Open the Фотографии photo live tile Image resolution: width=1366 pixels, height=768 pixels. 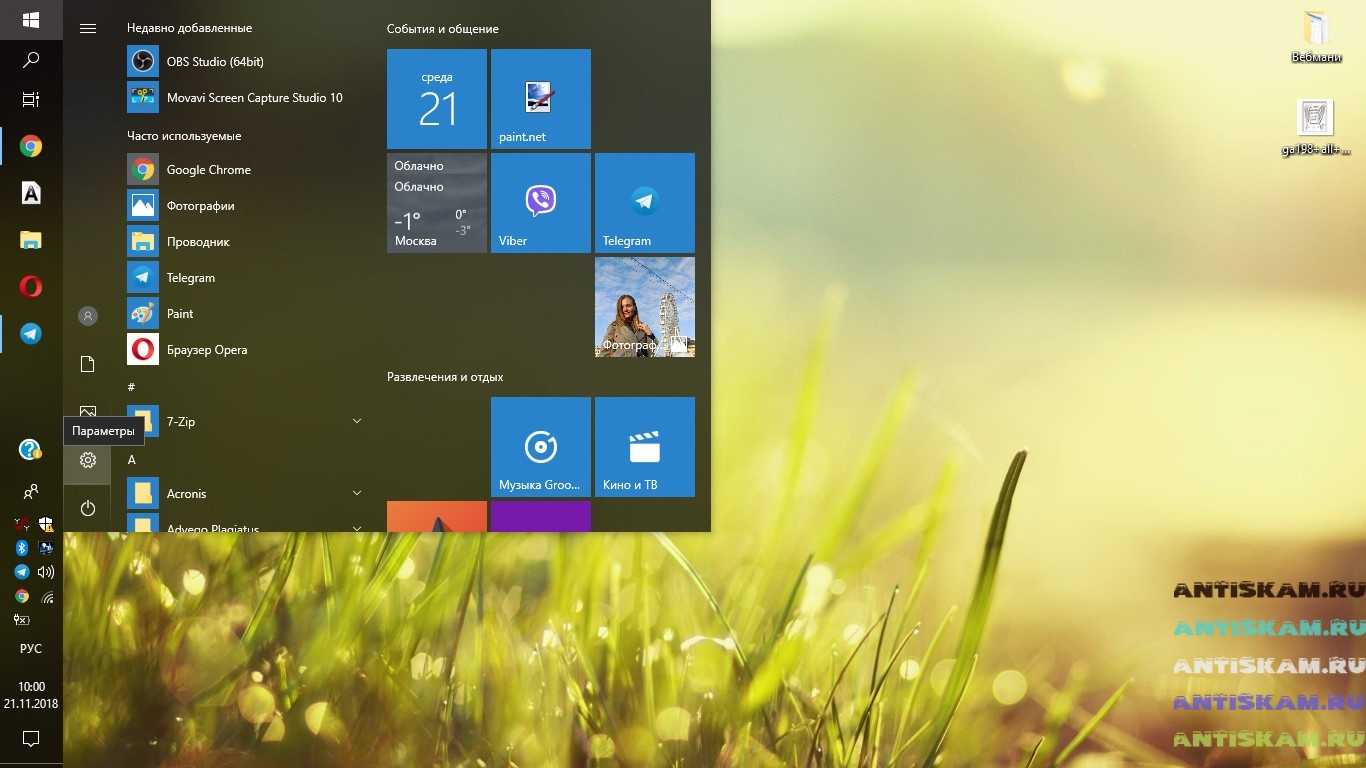coord(644,307)
